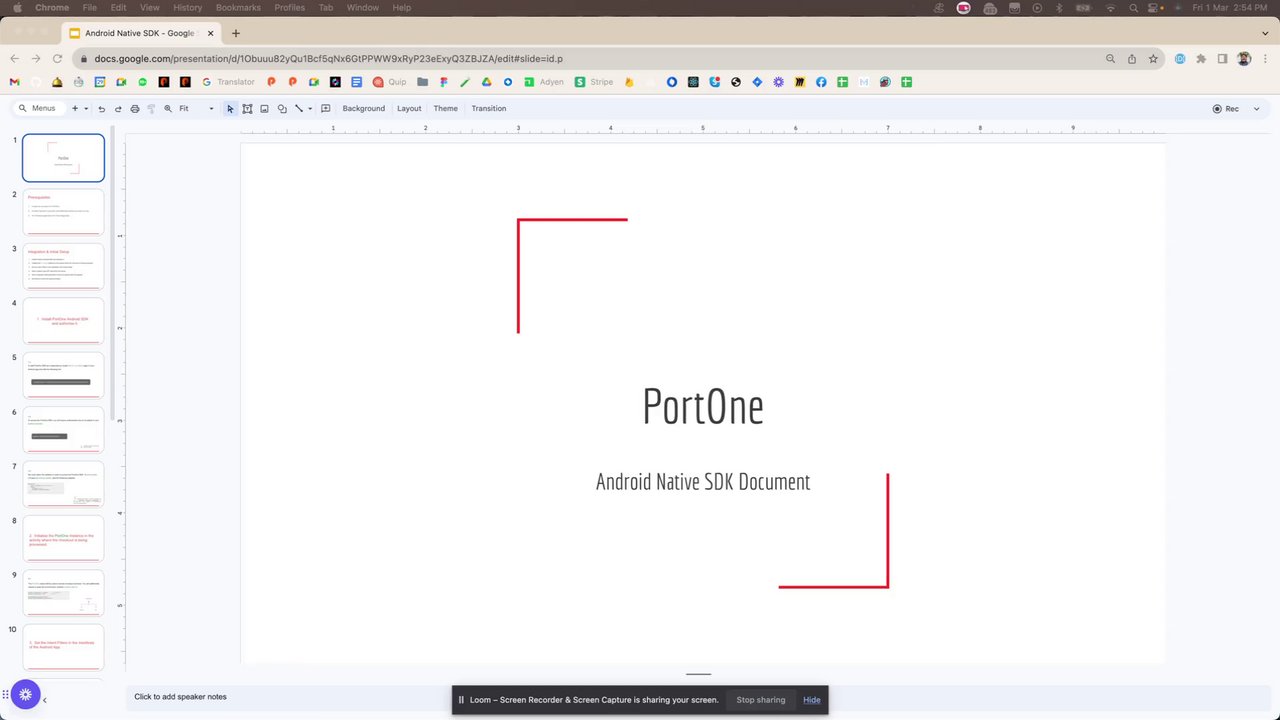Click the Chrome profile avatar
The image size is (1280, 720).
click(x=1244, y=59)
